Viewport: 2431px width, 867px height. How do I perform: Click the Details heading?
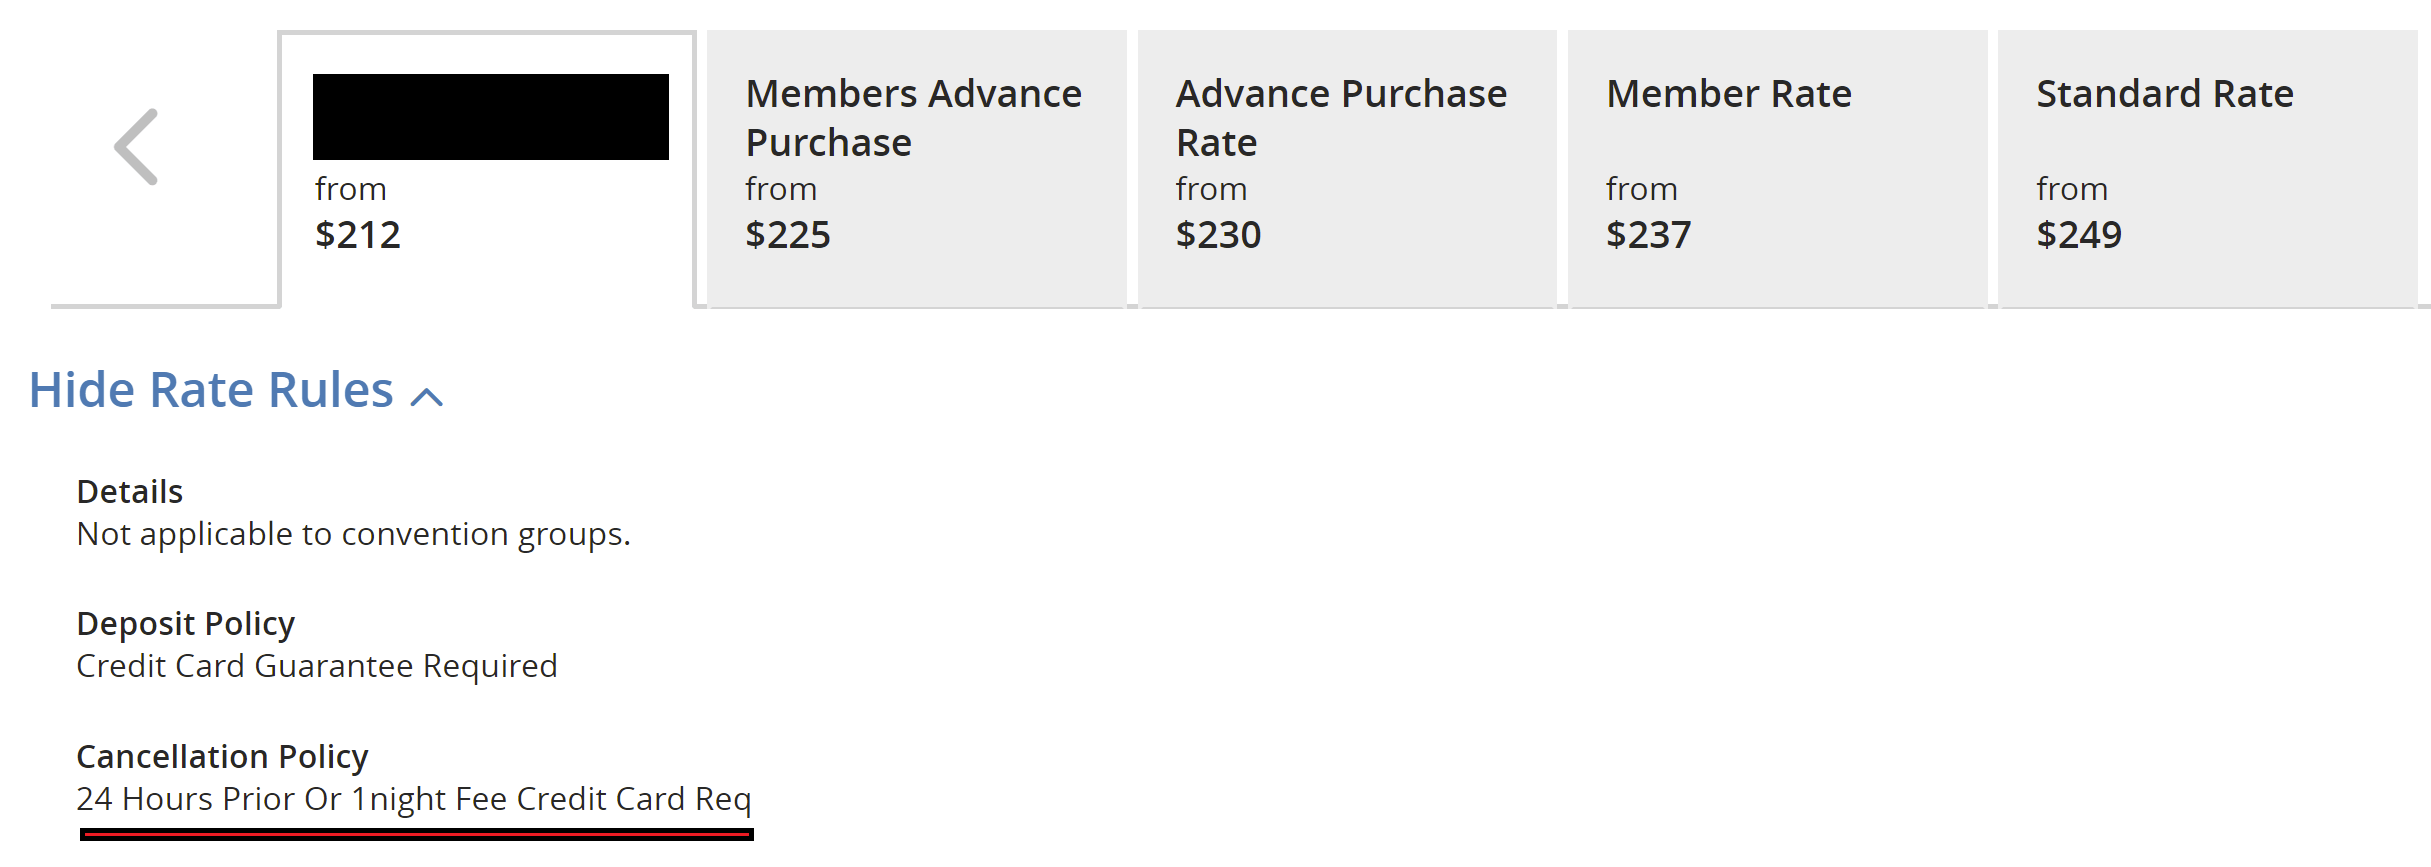click(x=130, y=492)
